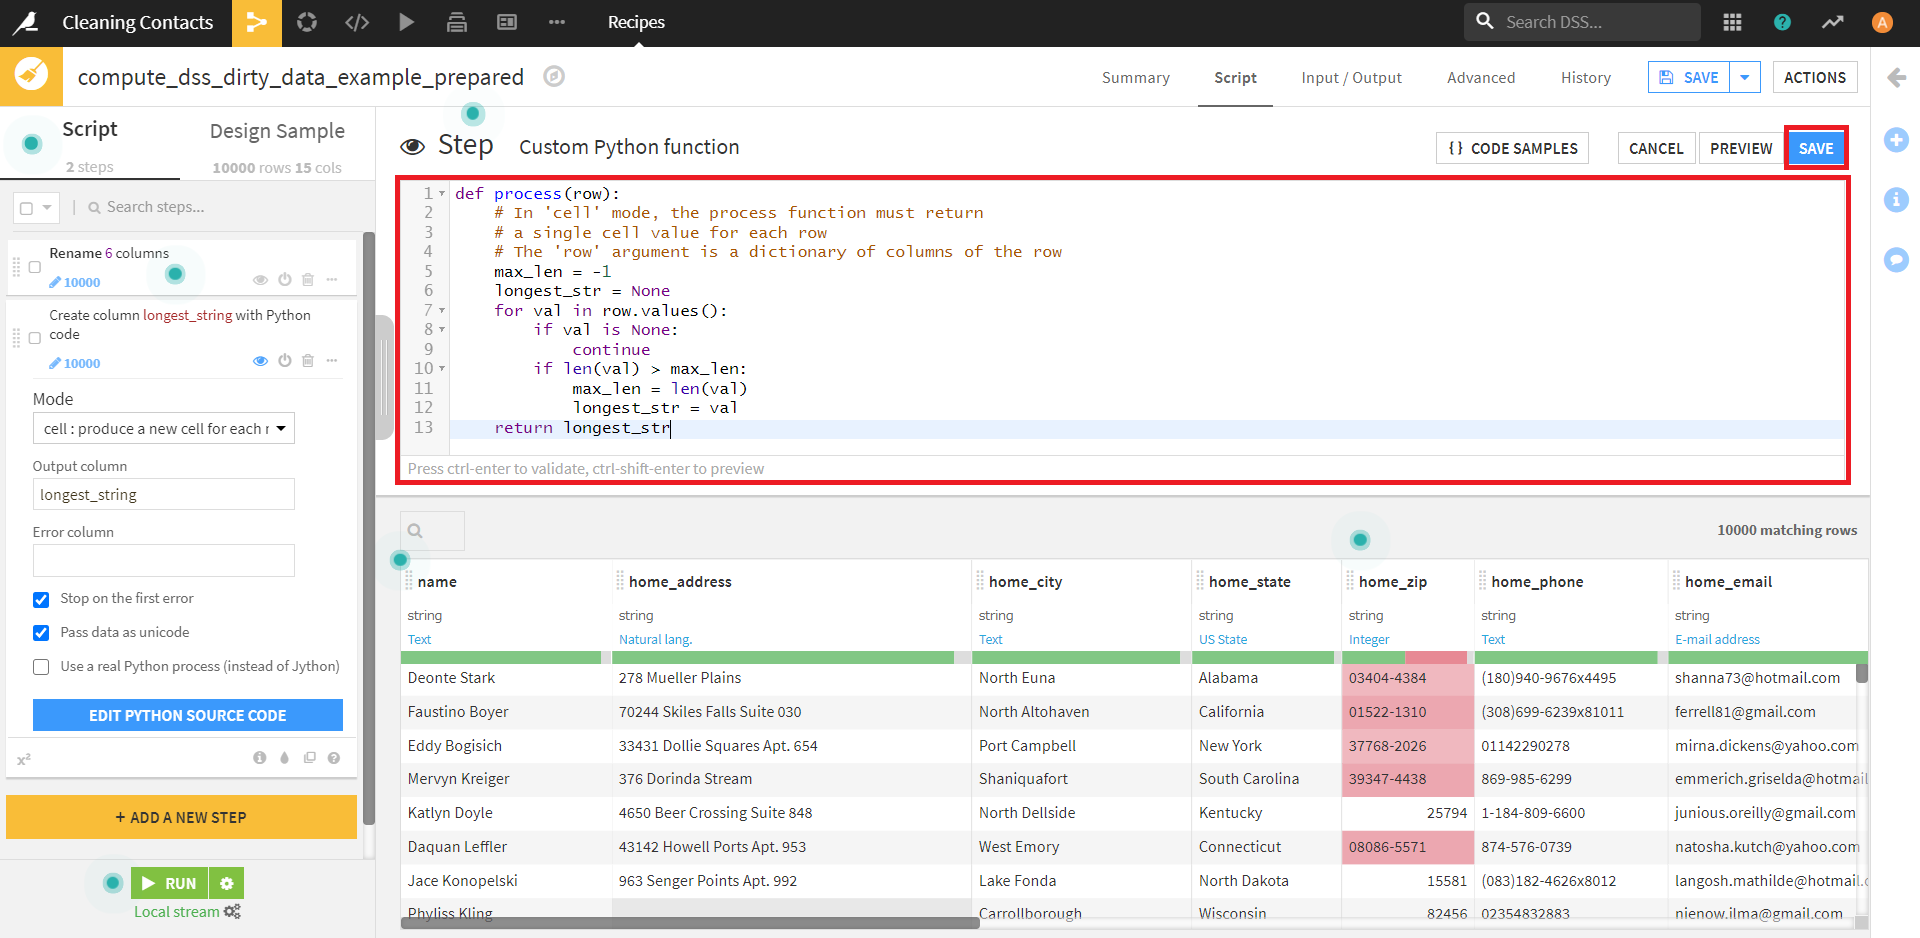Image resolution: width=1920 pixels, height=938 pixels.
Task: Delete the Rename 6 columns step
Action: (308, 280)
